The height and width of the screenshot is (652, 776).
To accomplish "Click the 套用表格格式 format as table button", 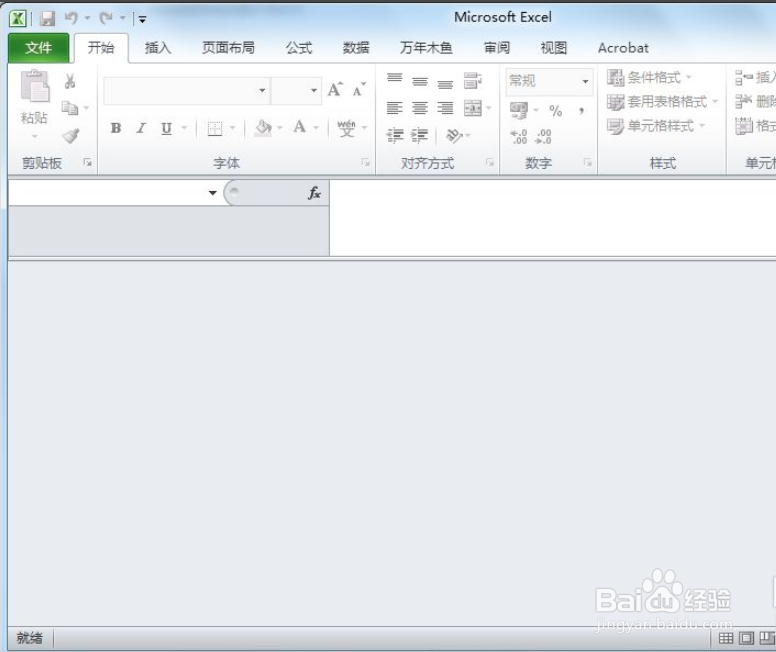I will tap(663, 102).
